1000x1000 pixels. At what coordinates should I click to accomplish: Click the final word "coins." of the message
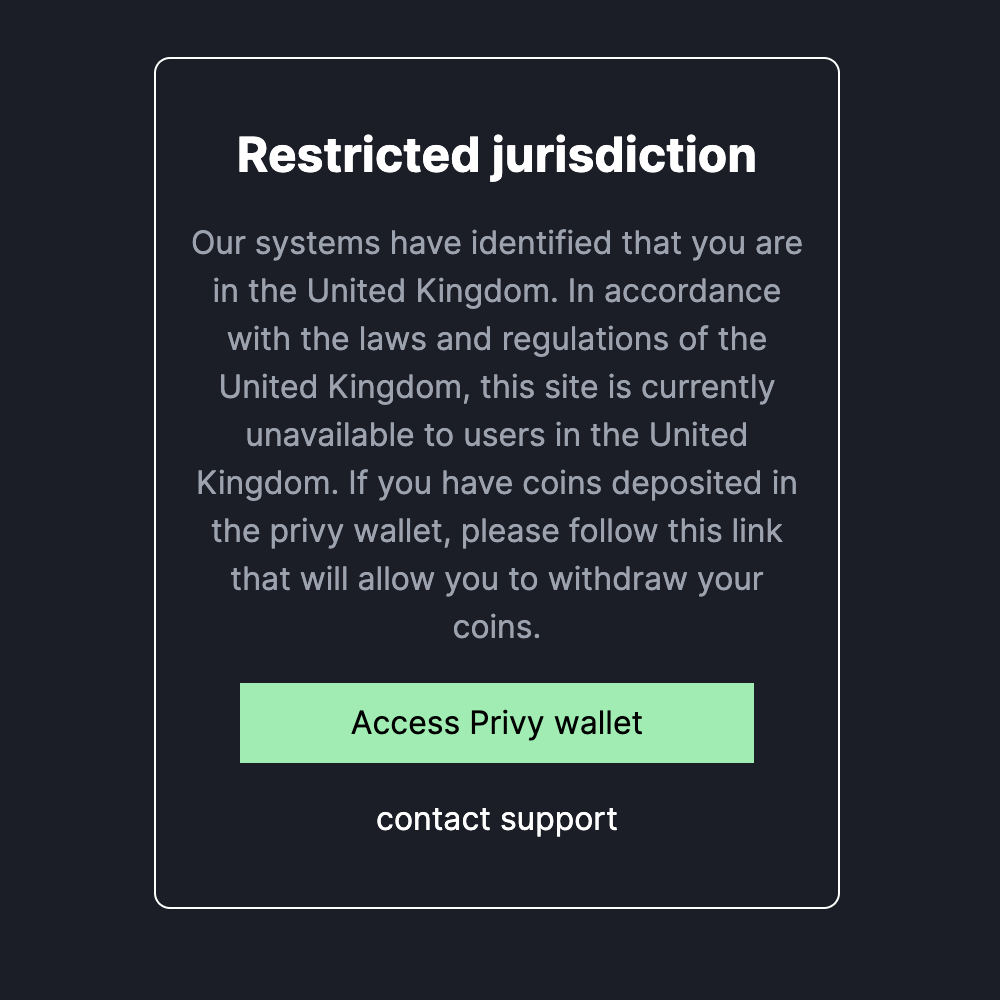[x=497, y=628]
